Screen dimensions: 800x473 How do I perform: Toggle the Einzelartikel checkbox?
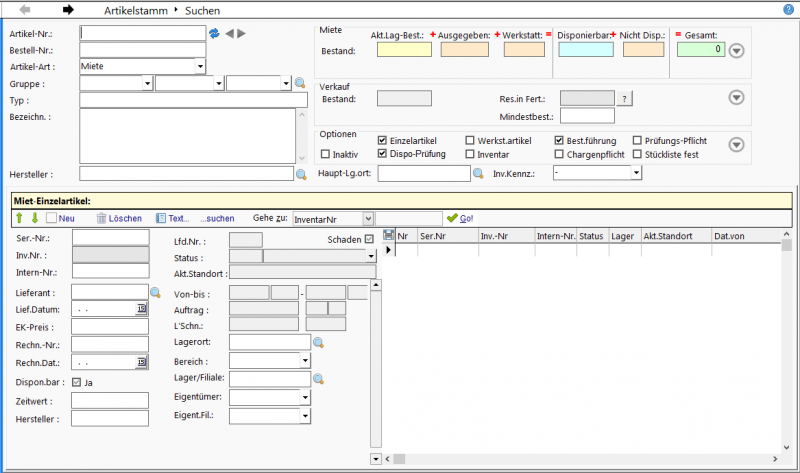tap(382, 140)
